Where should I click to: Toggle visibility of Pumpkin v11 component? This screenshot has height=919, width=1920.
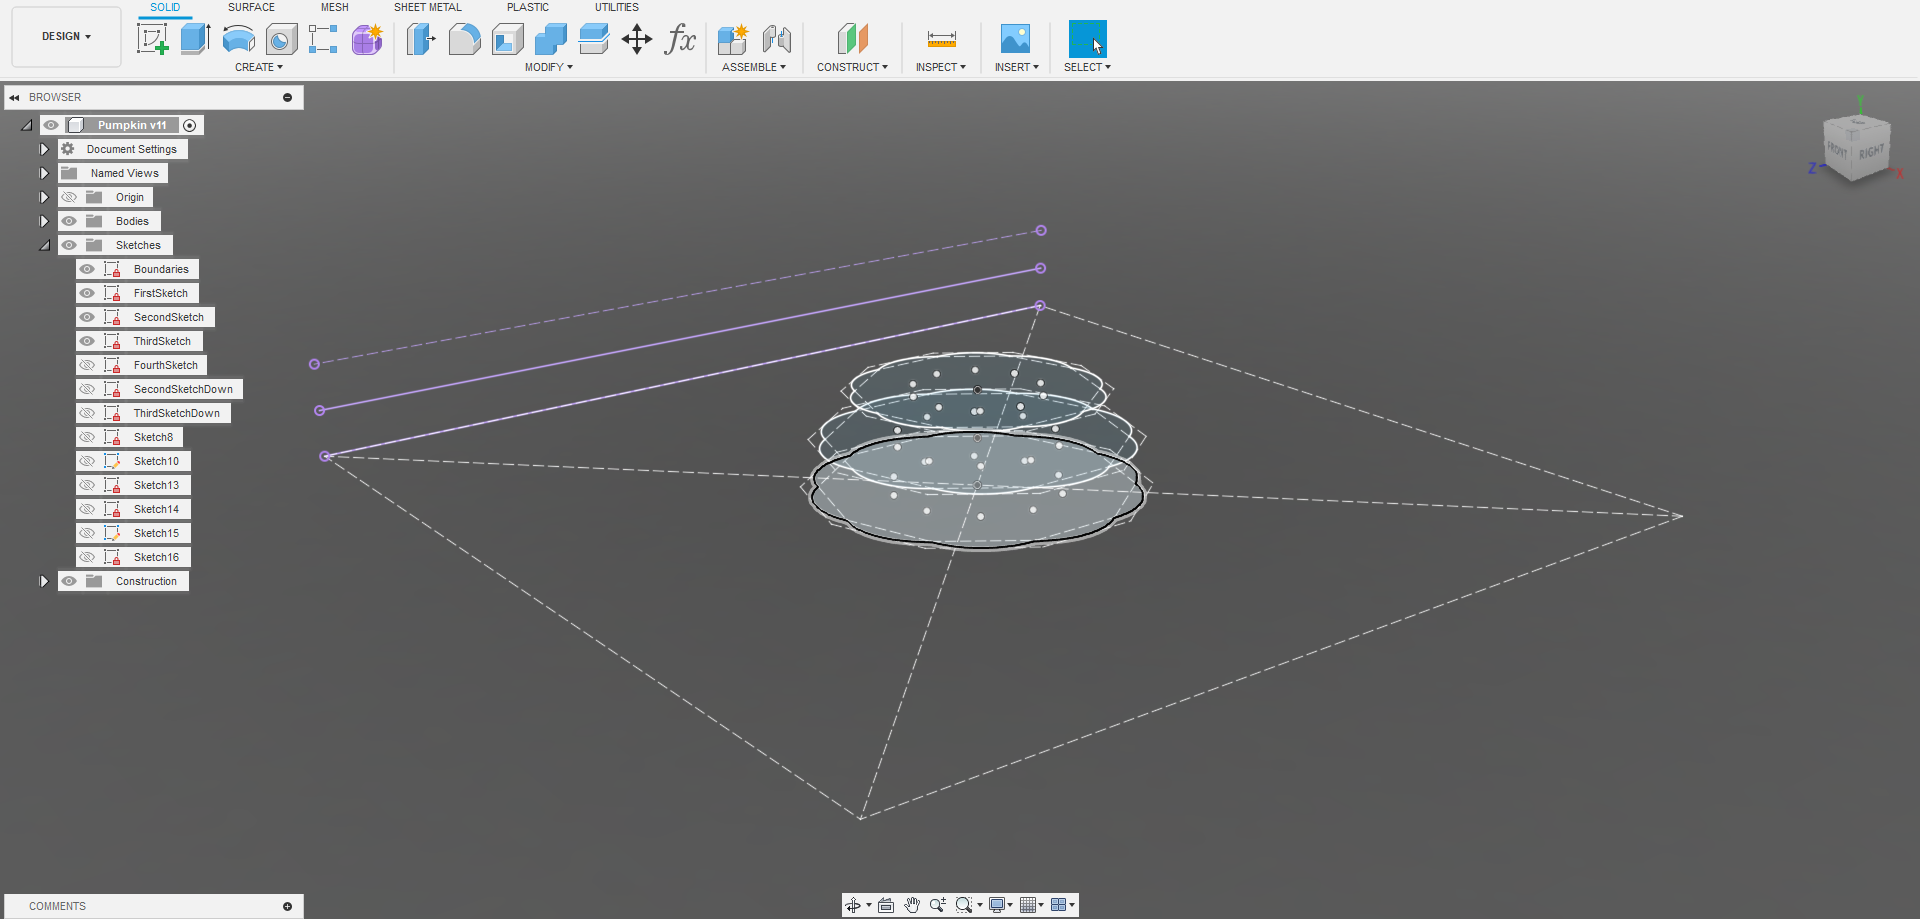[51, 125]
